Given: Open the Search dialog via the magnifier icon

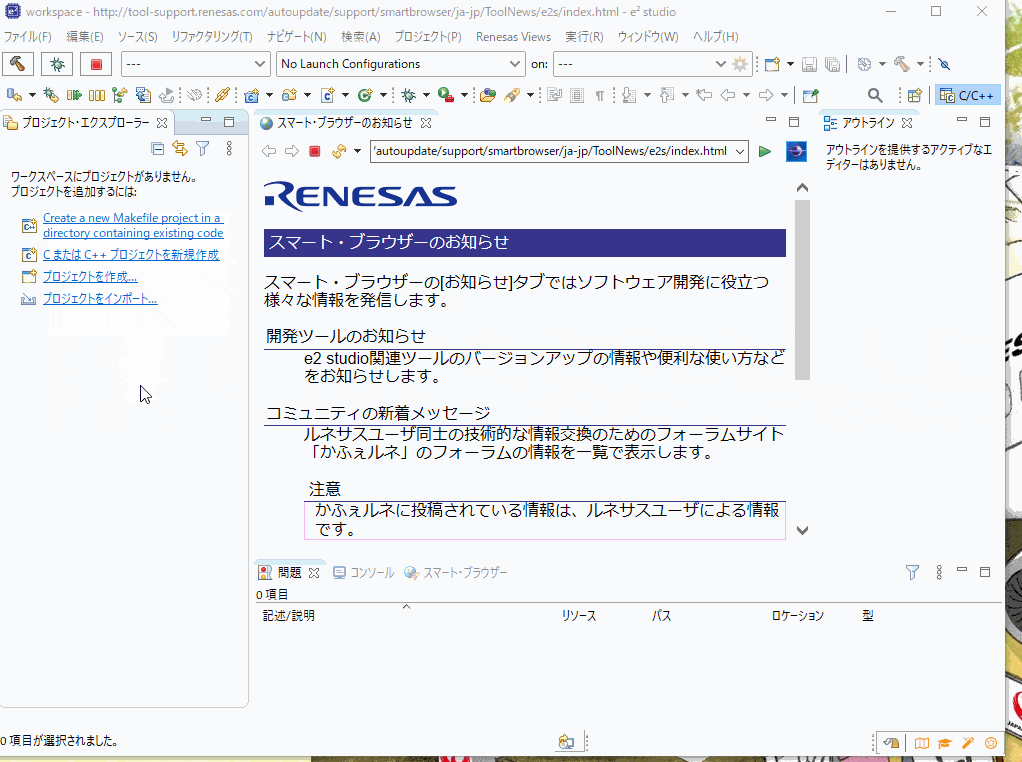Looking at the screenshot, I should [875, 95].
